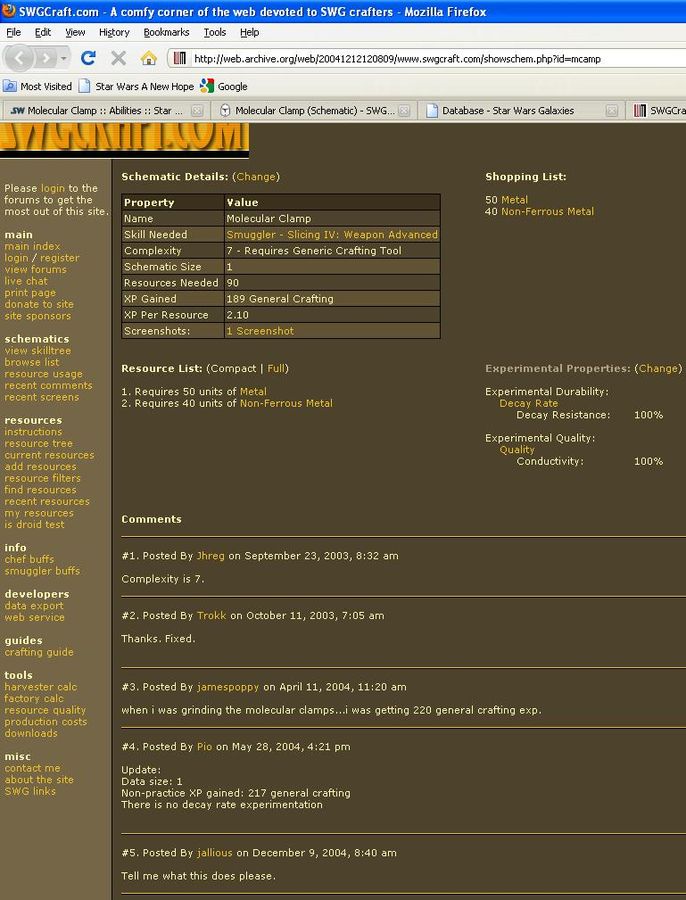Image resolution: width=686 pixels, height=900 pixels.
Task: Go to the Home page icon
Action: point(148,58)
